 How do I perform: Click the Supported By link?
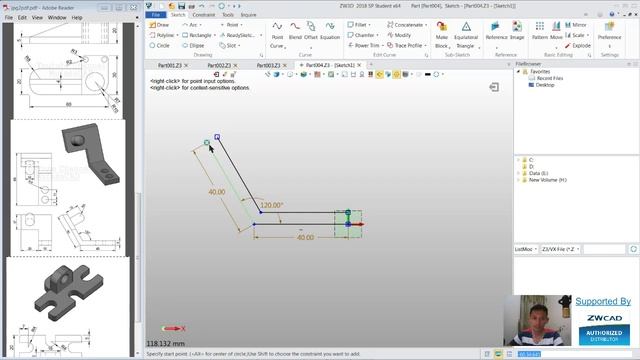(x=603, y=301)
